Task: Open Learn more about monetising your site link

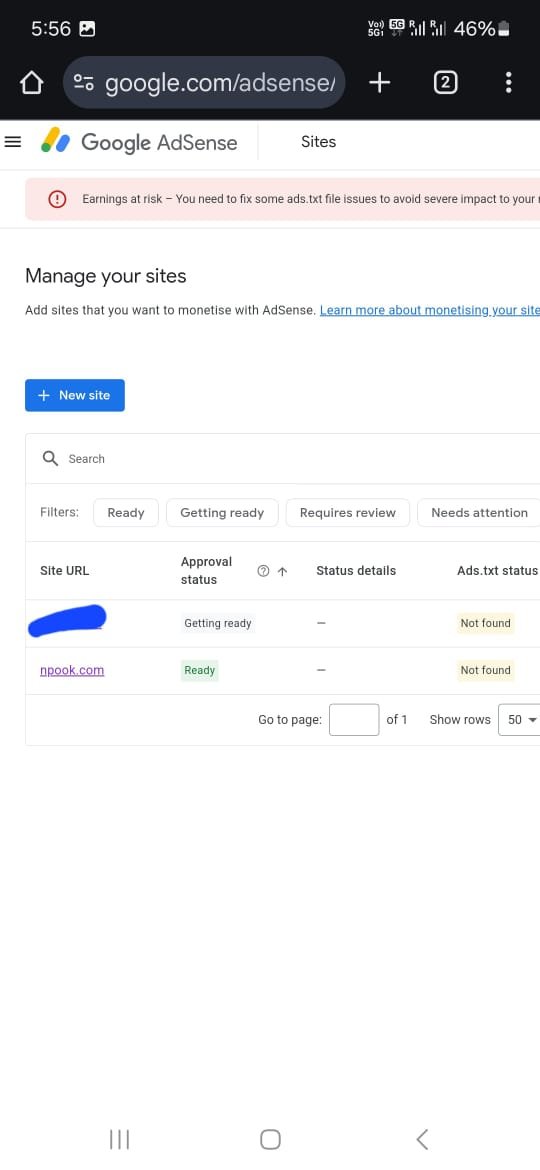Action: [x=430, y=310]
